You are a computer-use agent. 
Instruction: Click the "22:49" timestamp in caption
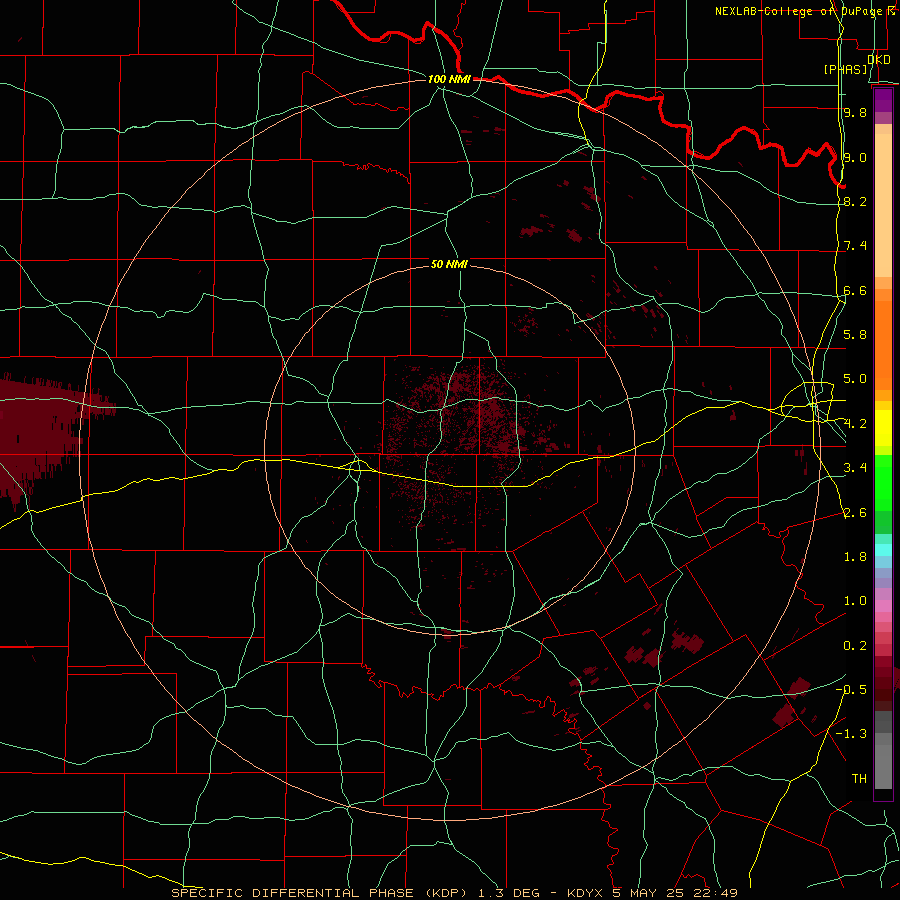[715, 893]
